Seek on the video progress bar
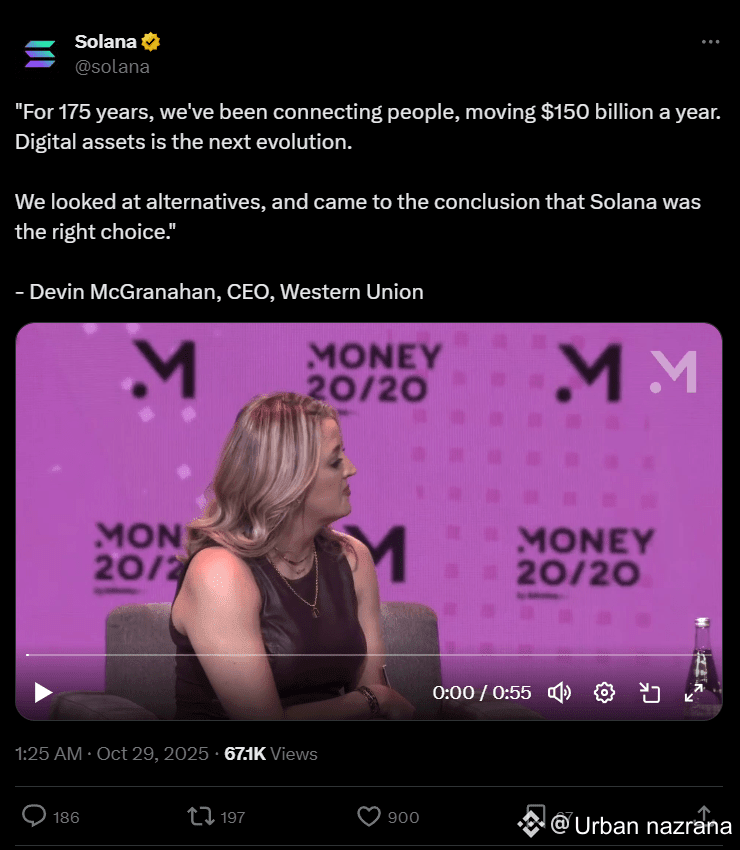This screenshot has height=850, width=740. tap(369, 655)
